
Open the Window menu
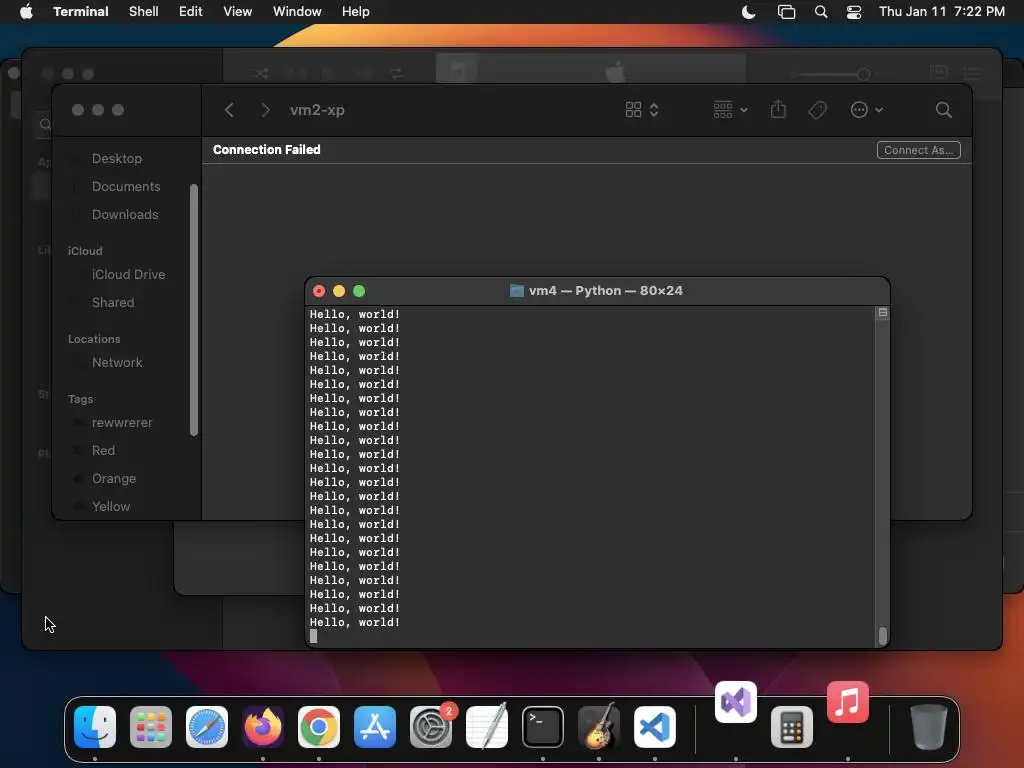point(297,12)
